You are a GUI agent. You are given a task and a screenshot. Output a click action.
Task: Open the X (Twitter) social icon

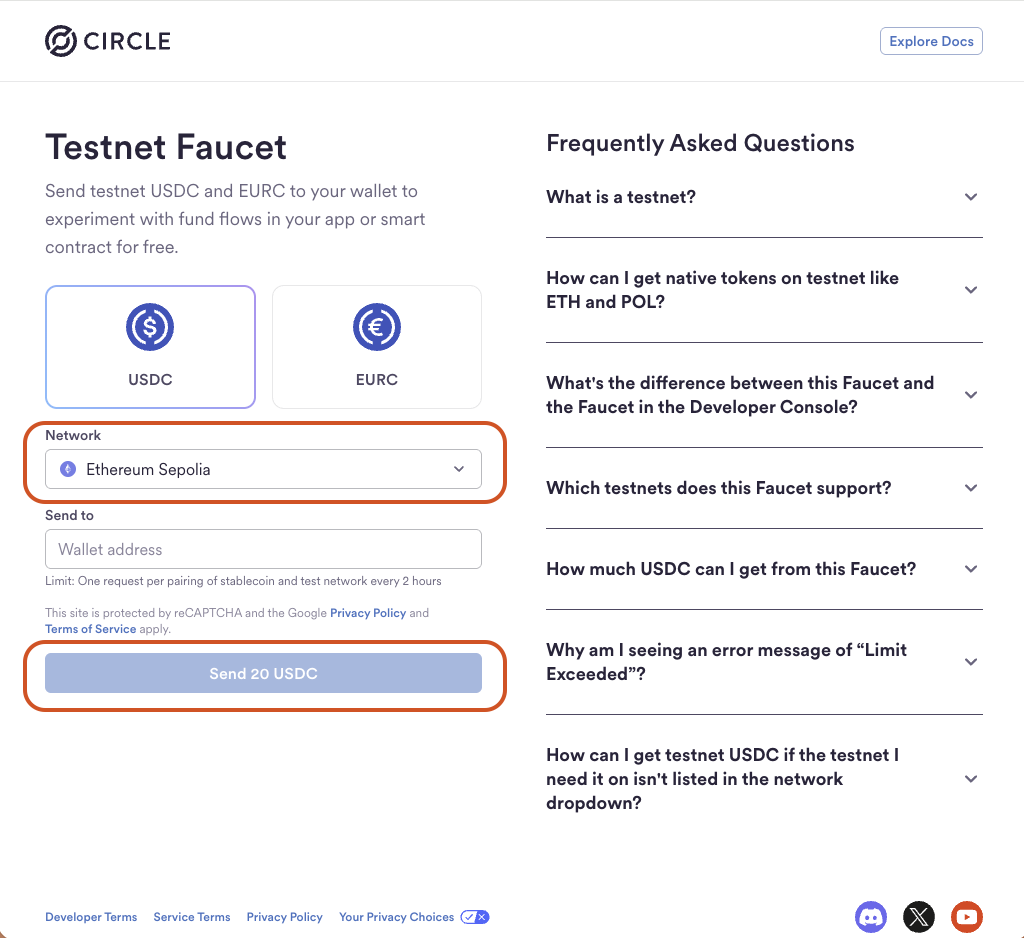(919, 916)
